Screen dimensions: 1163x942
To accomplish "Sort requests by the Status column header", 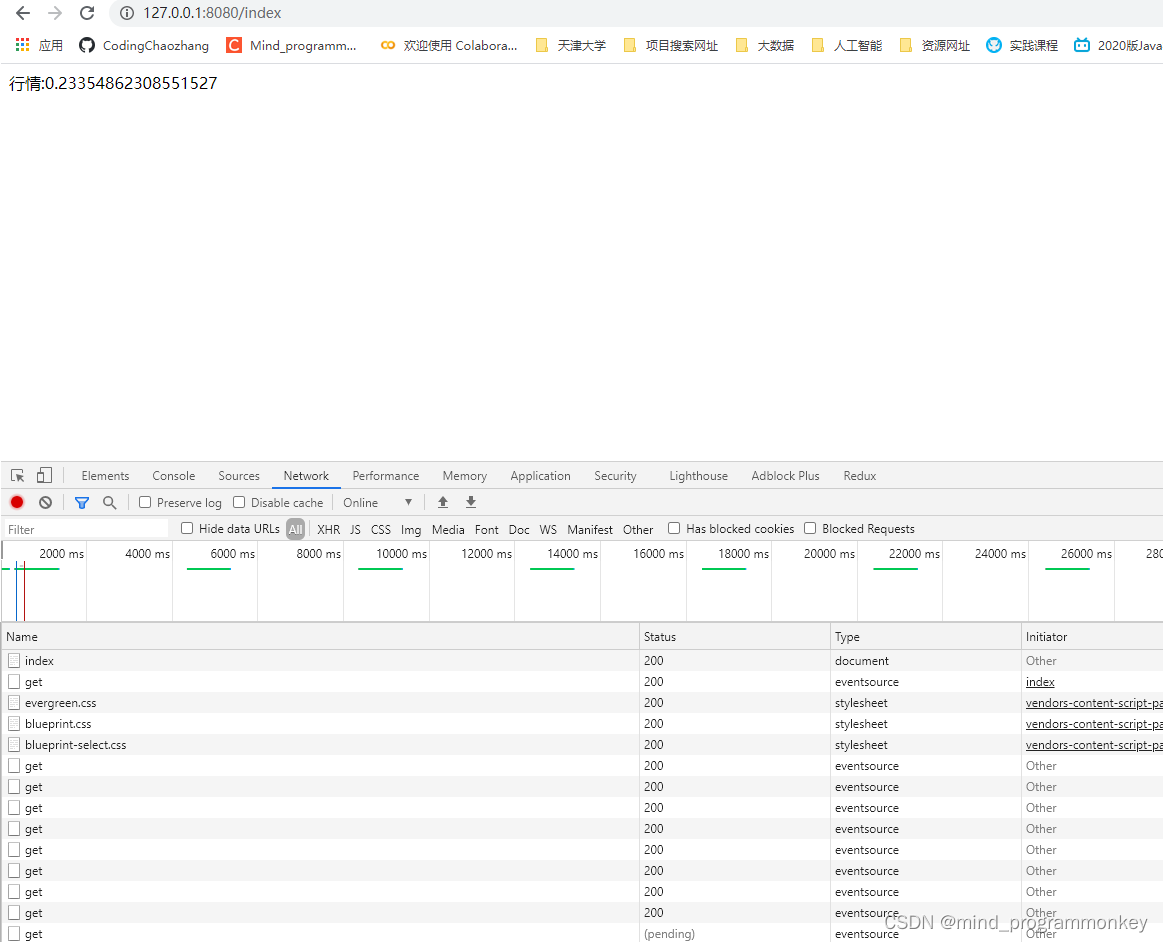I will (734, 636).
